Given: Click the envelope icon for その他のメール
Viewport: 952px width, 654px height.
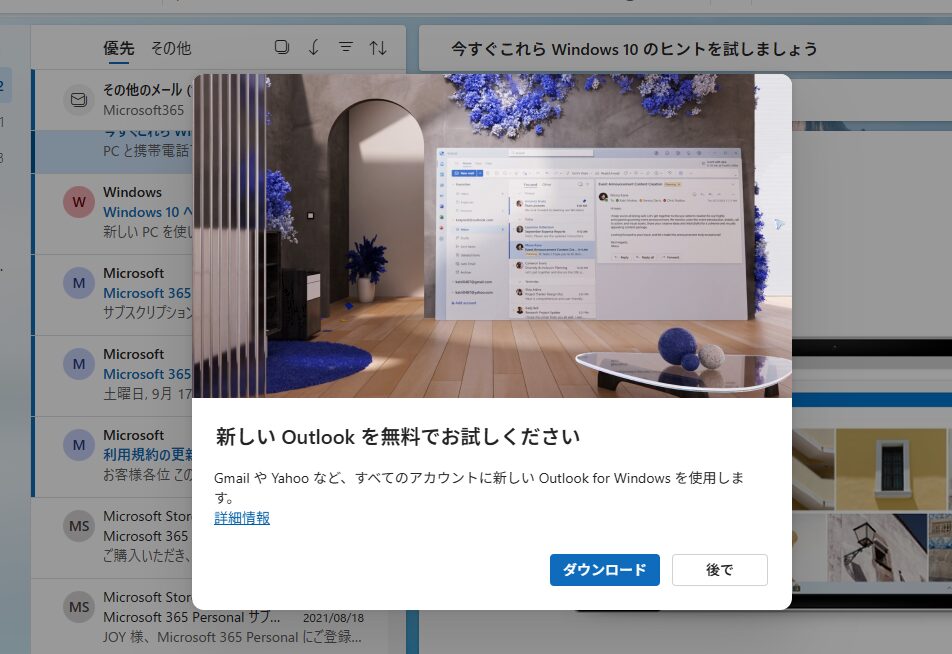Looking at the screenshot, I should tap(78, 100).
